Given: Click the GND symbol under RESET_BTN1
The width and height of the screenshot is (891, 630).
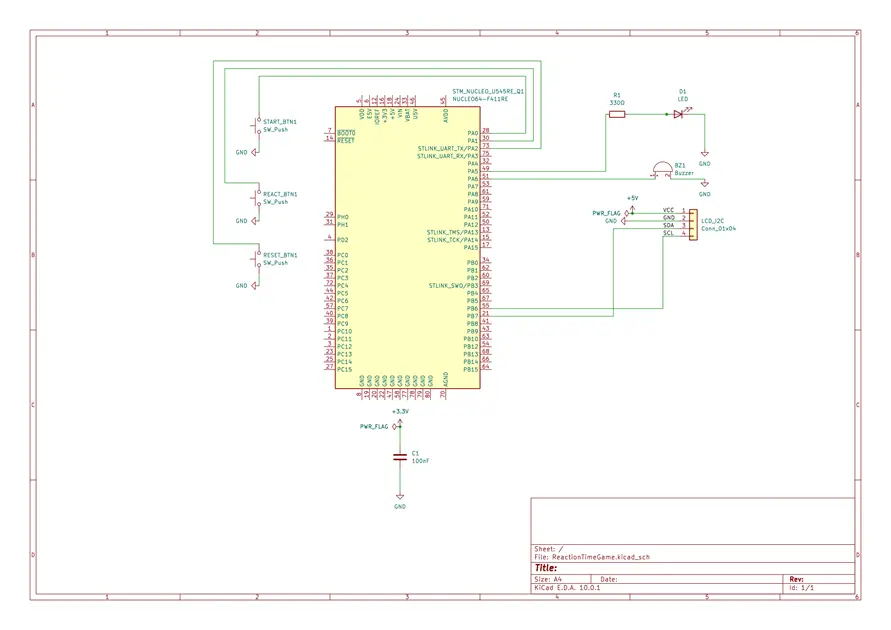Looking at the screenshot, I should [254, 285].
